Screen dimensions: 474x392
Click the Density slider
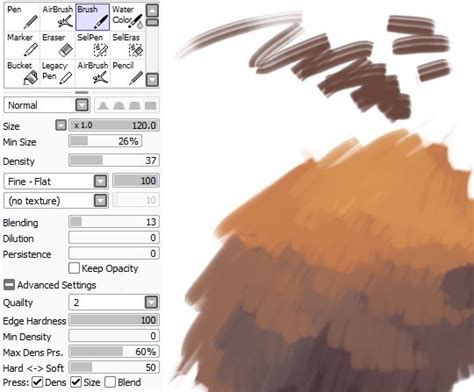point(114,161)
